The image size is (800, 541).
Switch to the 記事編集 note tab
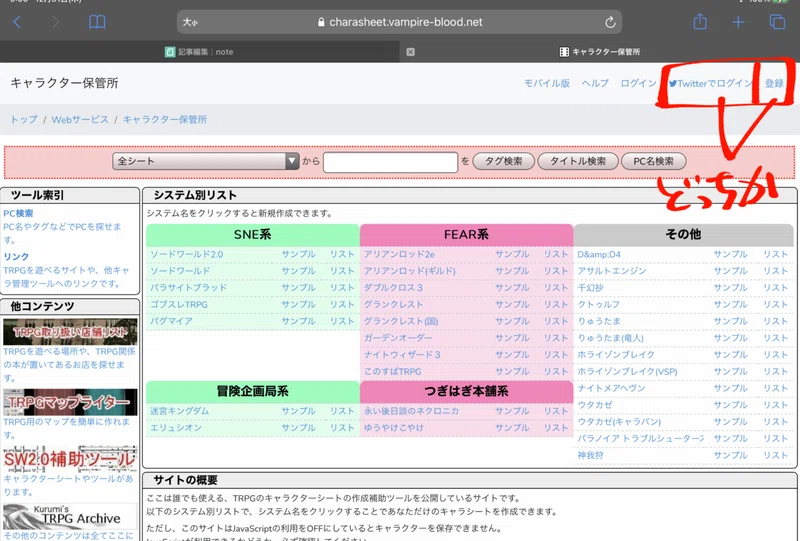click(x=199, y=52)
